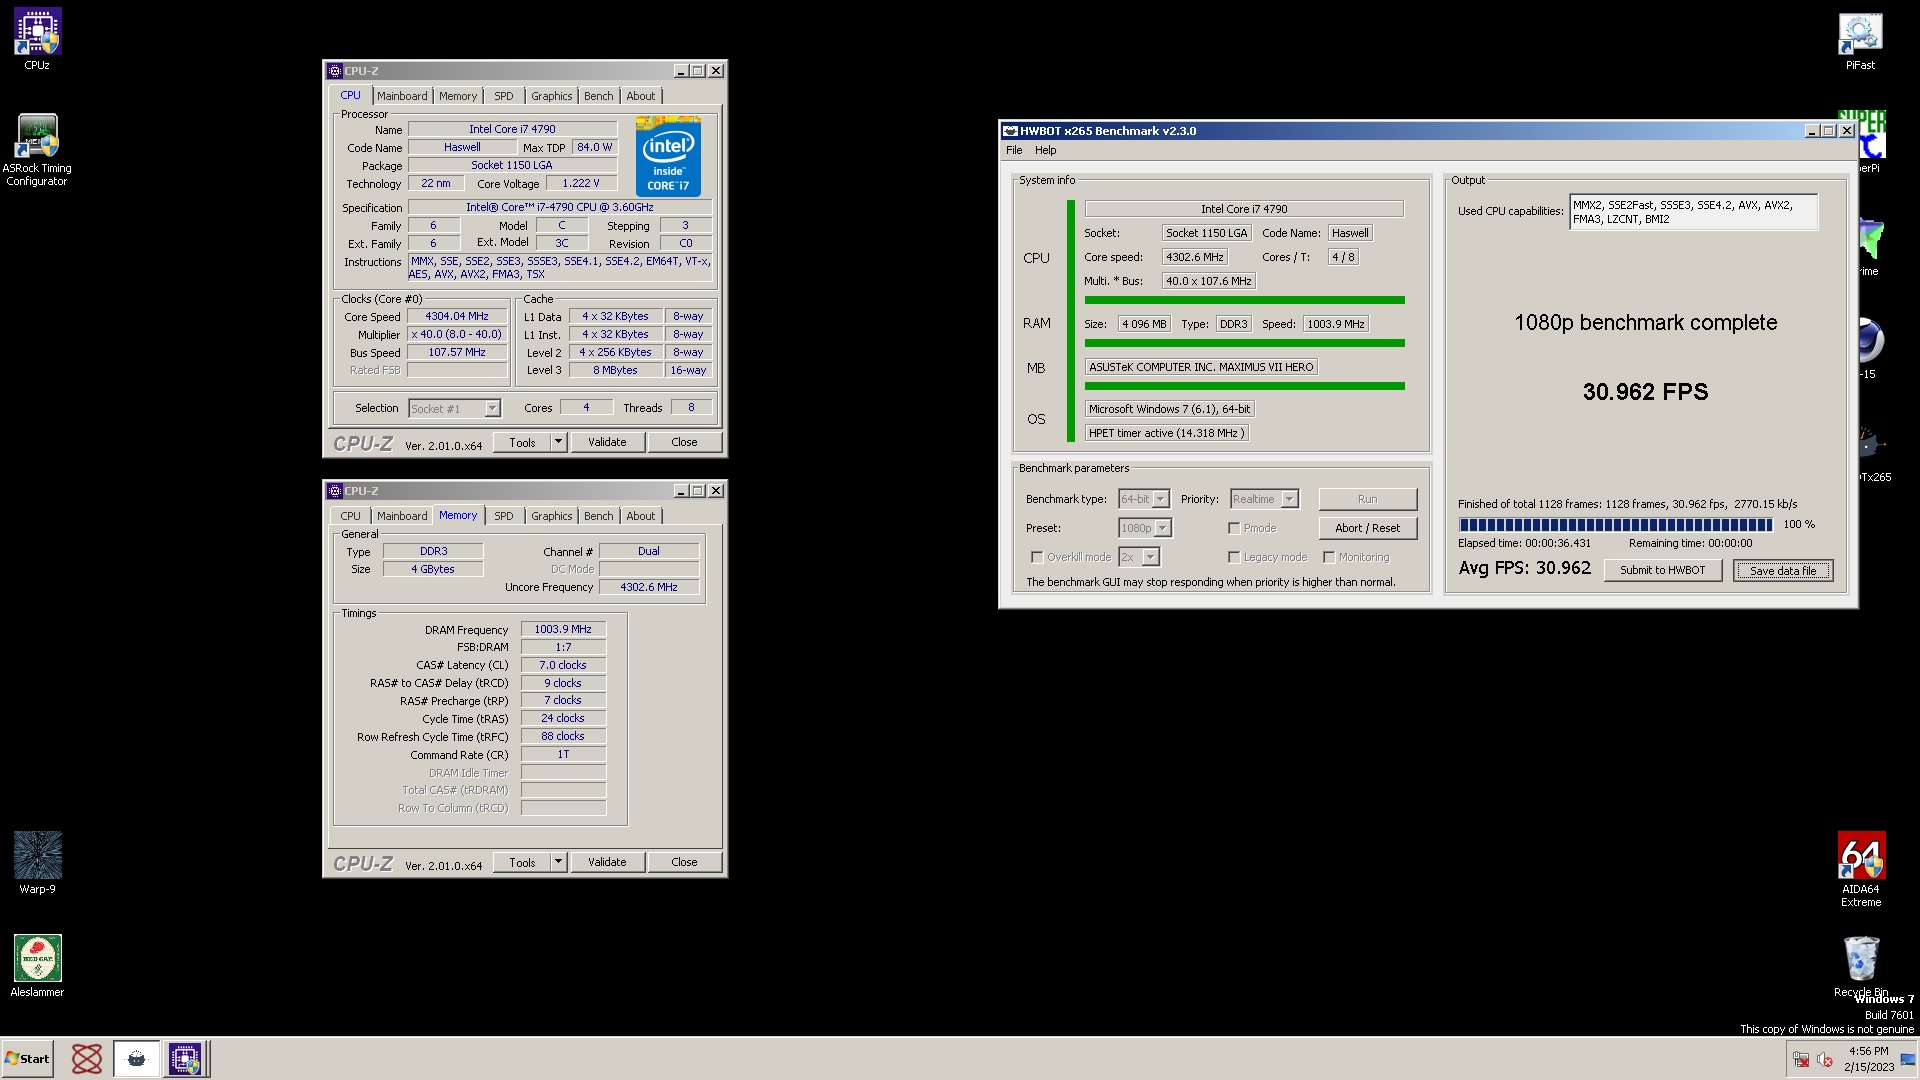
Task: Open File menu in HWBOT x265
Action: (x=1014, y=150)
